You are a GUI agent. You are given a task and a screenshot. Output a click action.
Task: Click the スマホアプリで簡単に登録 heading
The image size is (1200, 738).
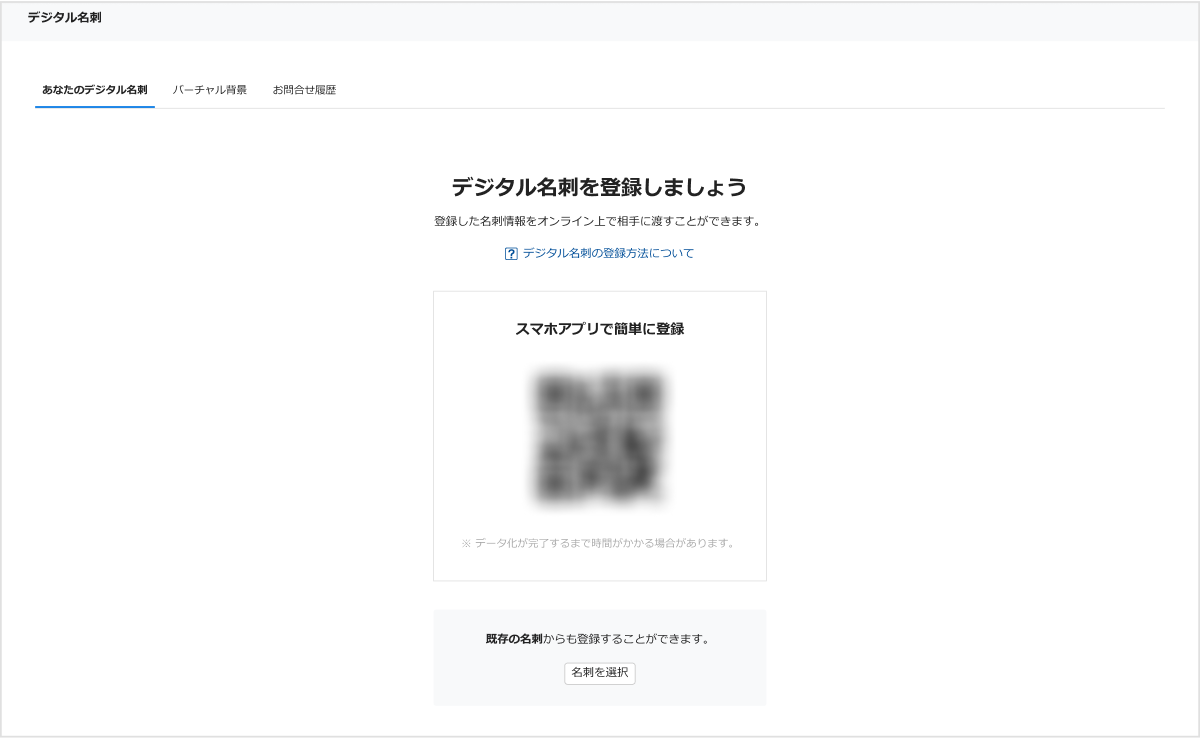point(600,328)
